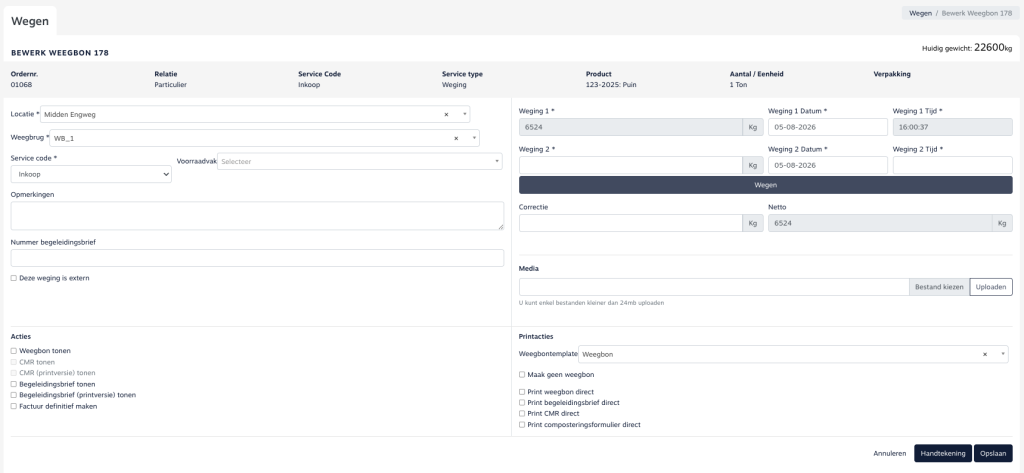1024x473 pixels.
Task: Click the Weging 1 value 6524
Action: [631, 127]
